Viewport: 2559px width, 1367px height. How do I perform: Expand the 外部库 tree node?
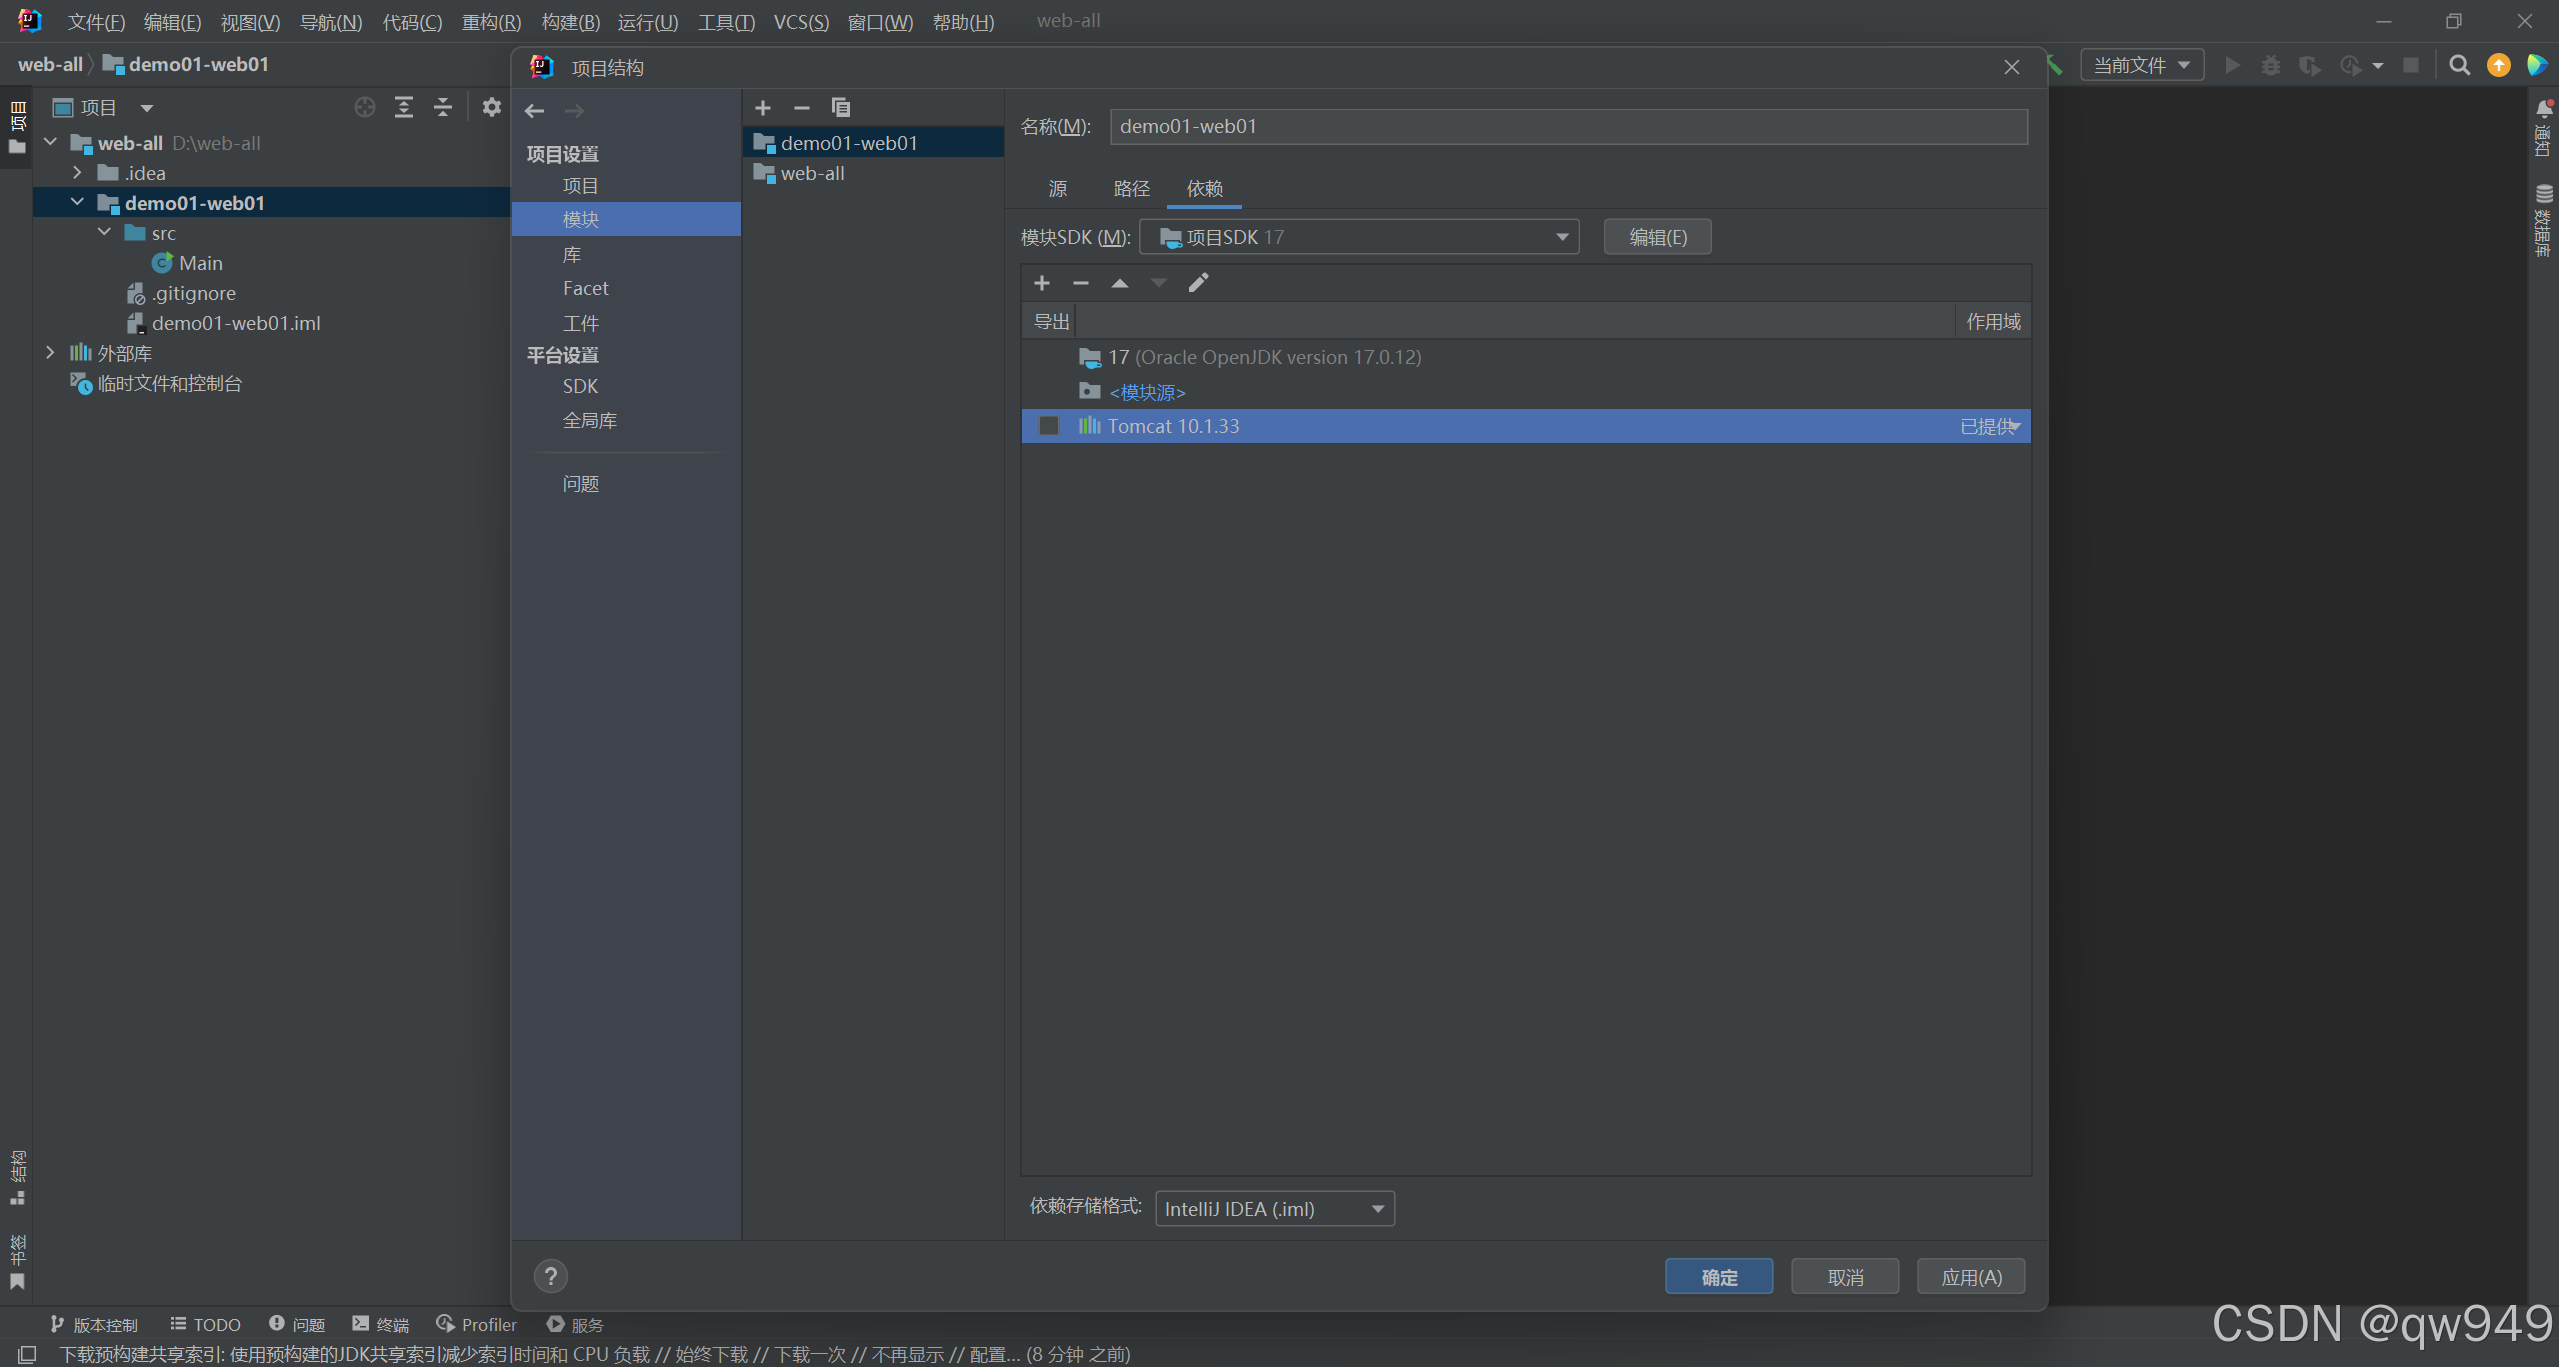(x=50, y=353)
